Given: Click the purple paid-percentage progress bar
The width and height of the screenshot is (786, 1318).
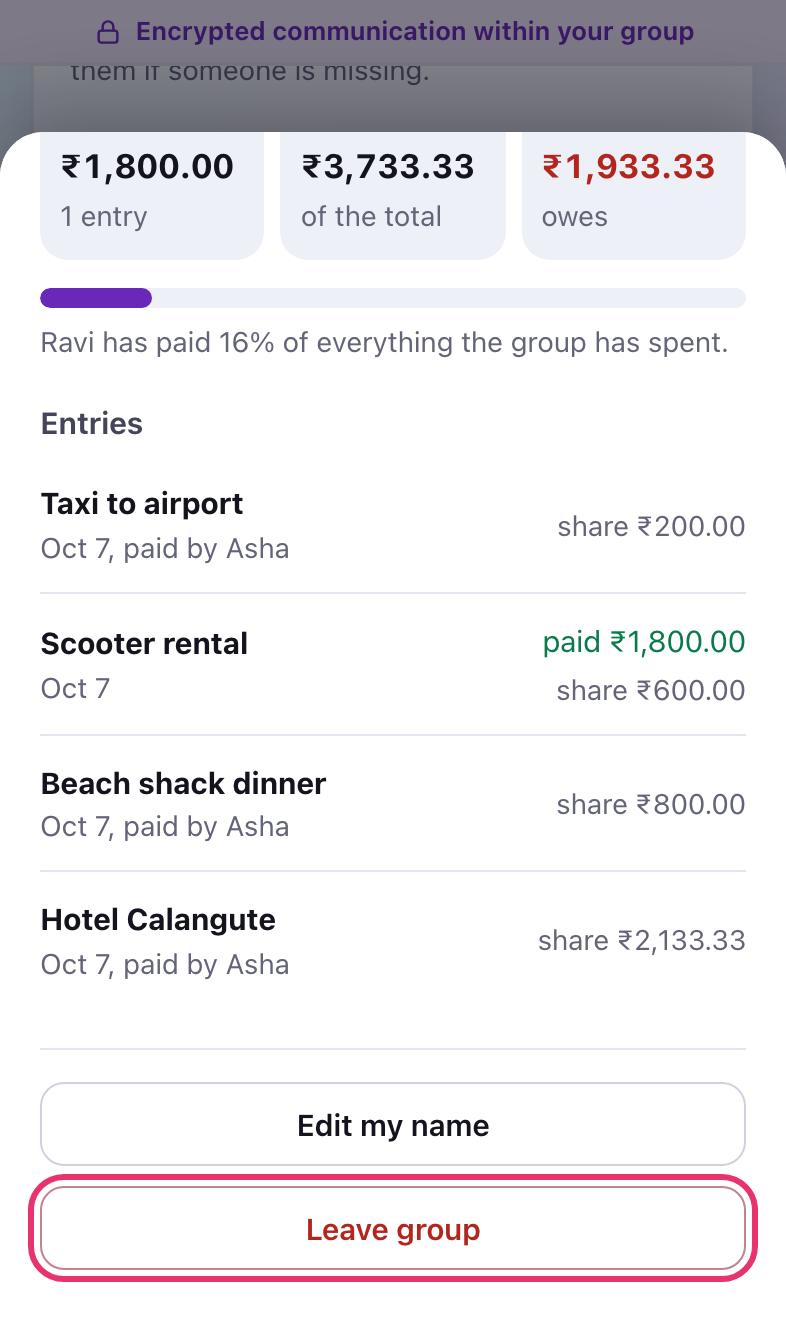Looking at the screenshot, I should (393, 298).
